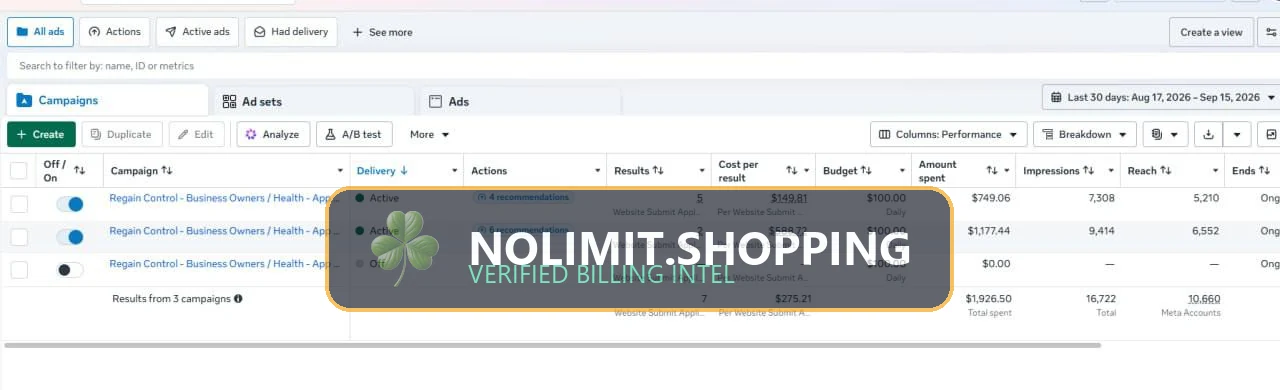Click the Duplicate button
The height and width of the screenshot is (390, 1280).
click(x=121, y=134)
